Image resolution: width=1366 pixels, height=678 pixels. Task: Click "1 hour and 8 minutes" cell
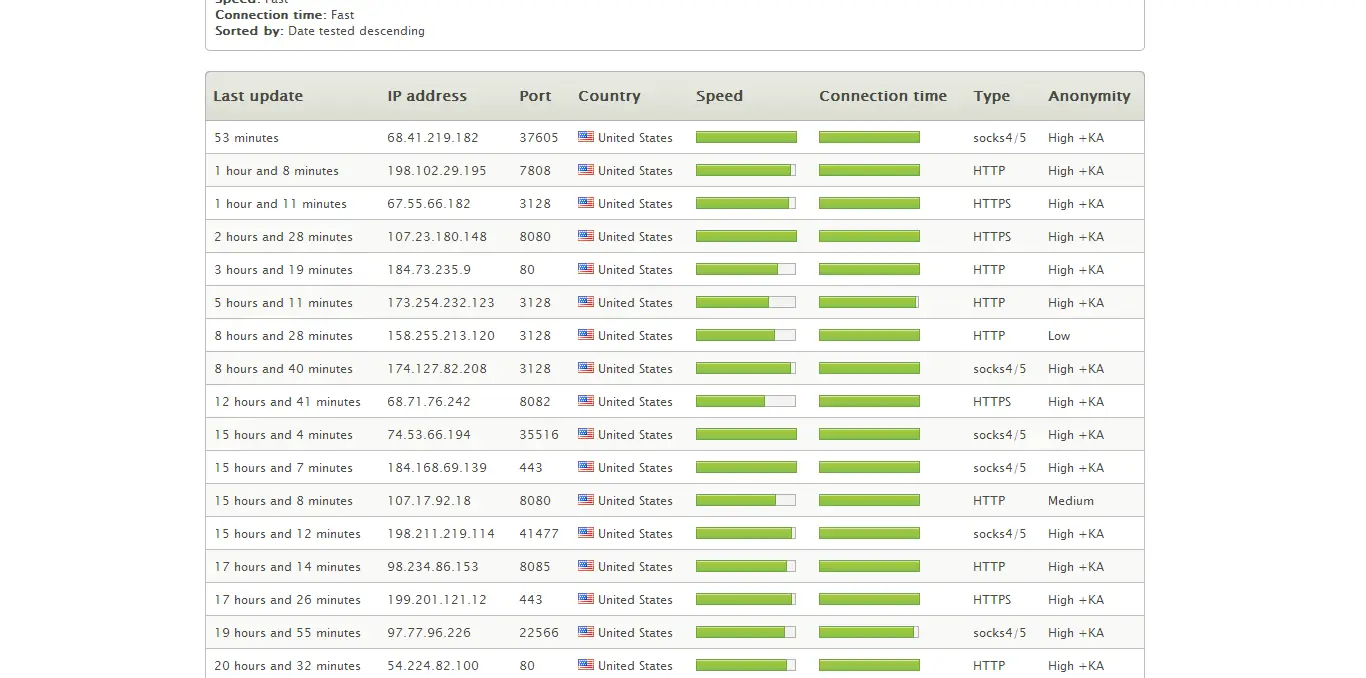276,171
